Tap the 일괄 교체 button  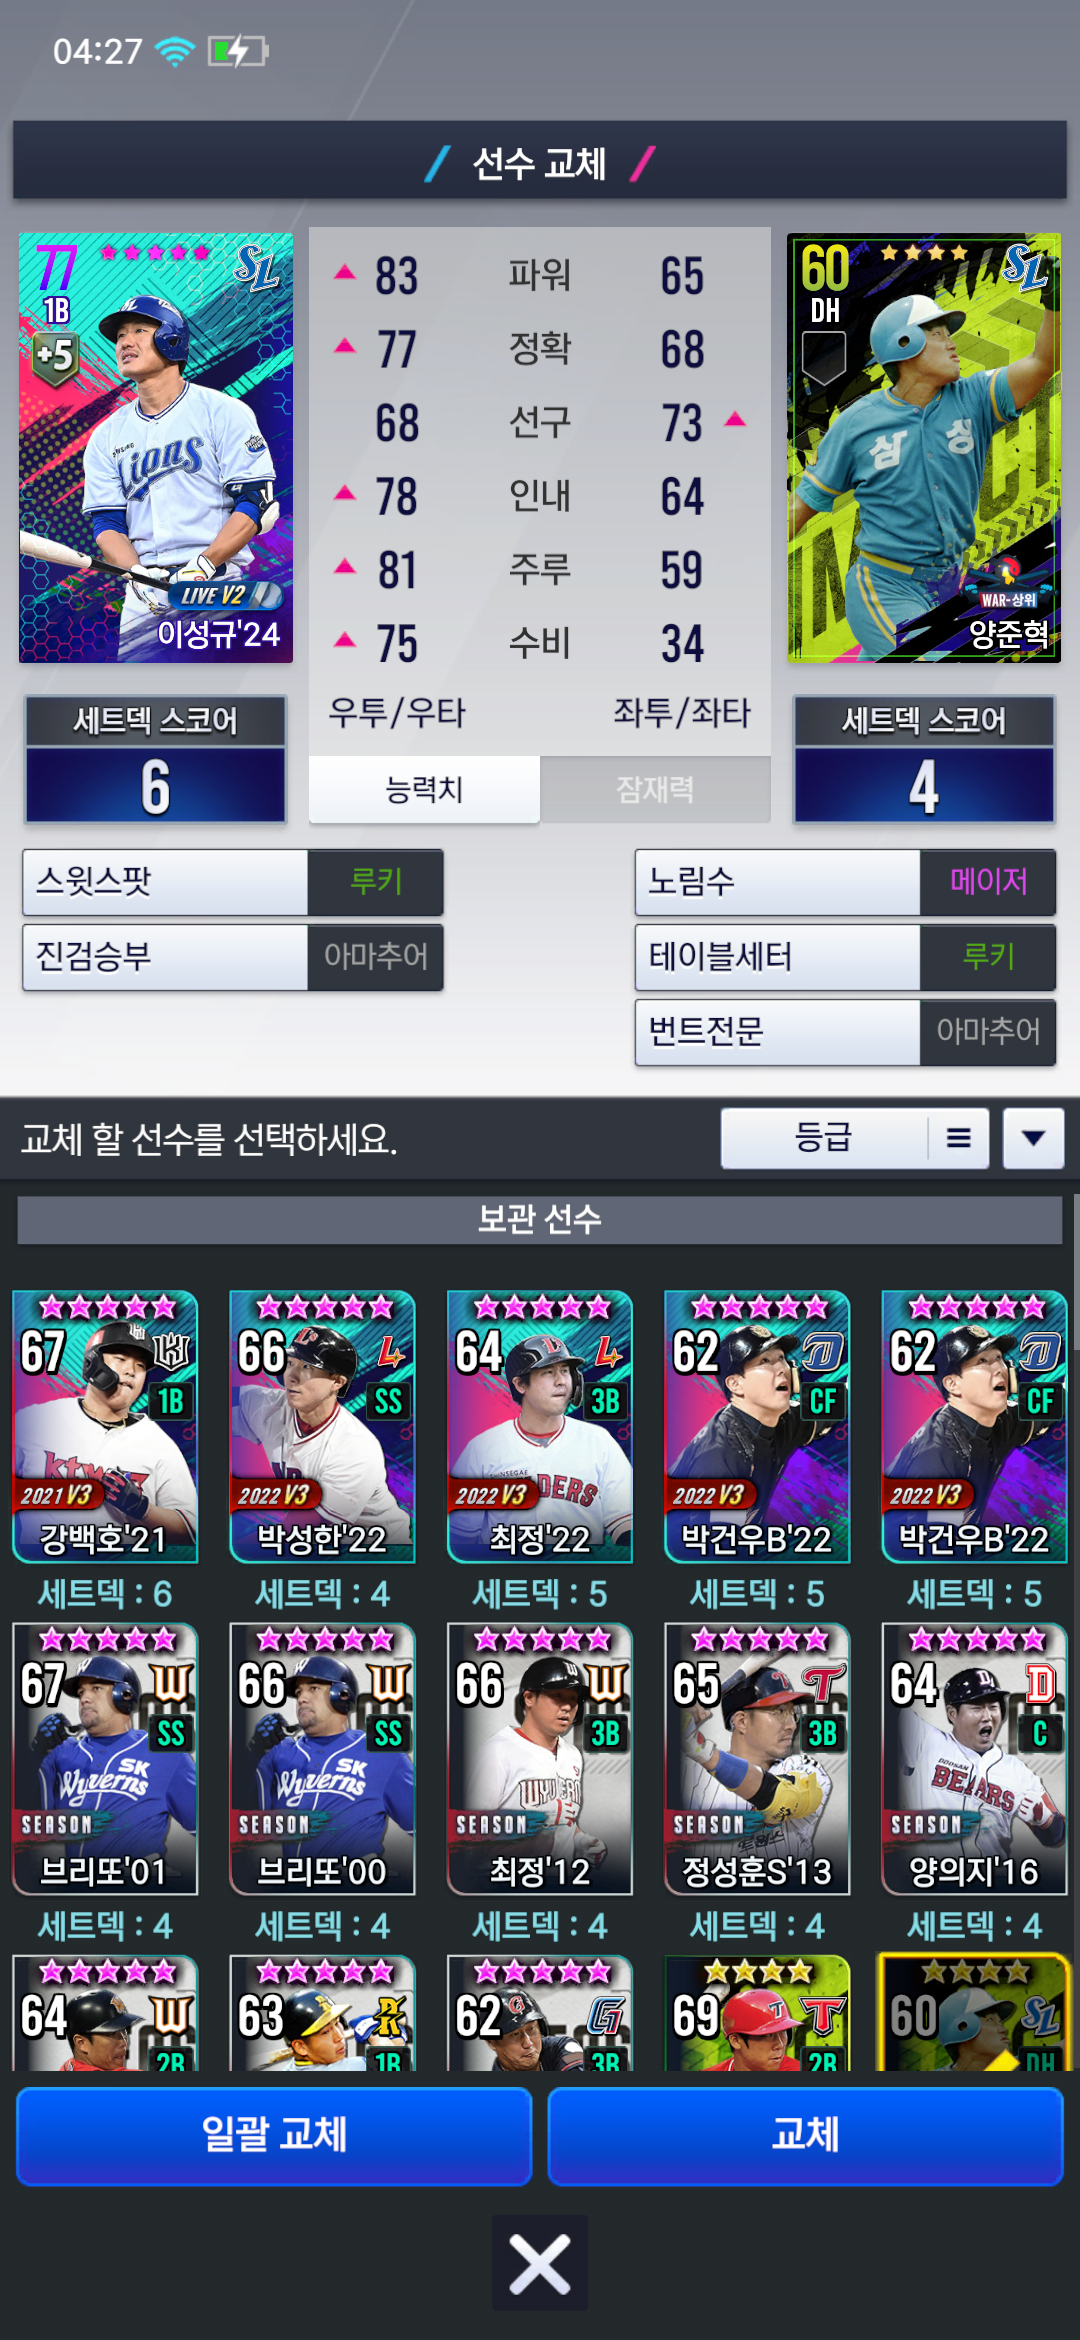coord(274,2135)
